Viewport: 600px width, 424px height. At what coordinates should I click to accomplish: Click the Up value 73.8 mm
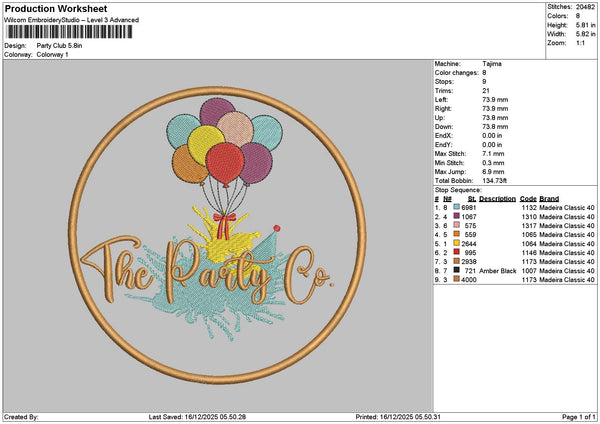[495, 117]
